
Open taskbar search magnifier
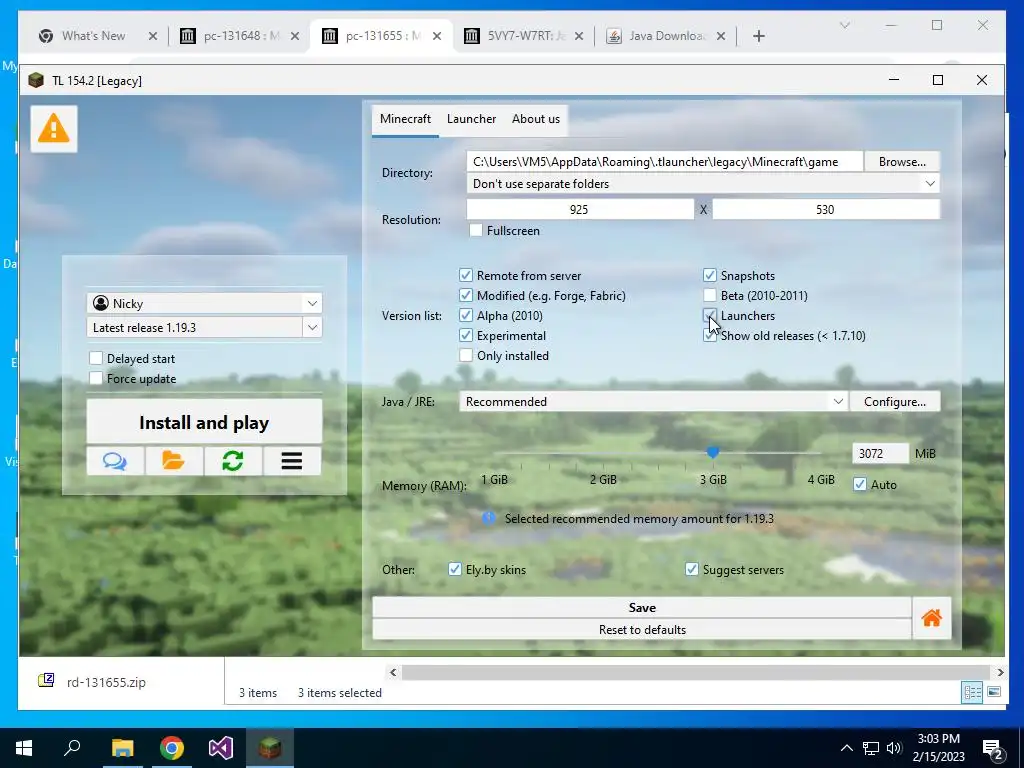pyautogui.click(x=72, y=748)
